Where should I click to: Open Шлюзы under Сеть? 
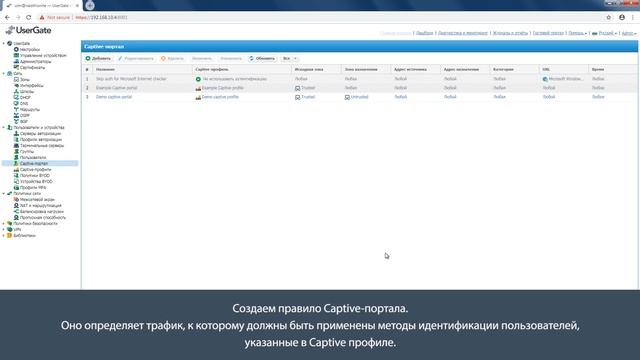(x=27, y=91)
